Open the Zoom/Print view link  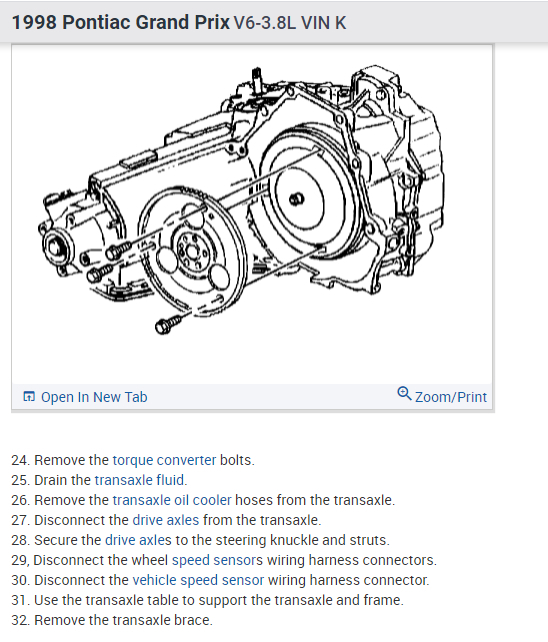pos(451,397)
